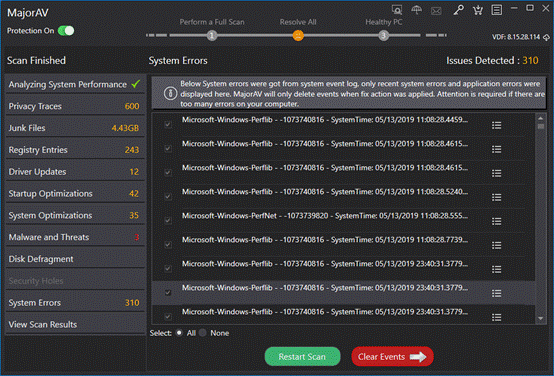Select Disk Defragment in the sidebar

(75, 259)
